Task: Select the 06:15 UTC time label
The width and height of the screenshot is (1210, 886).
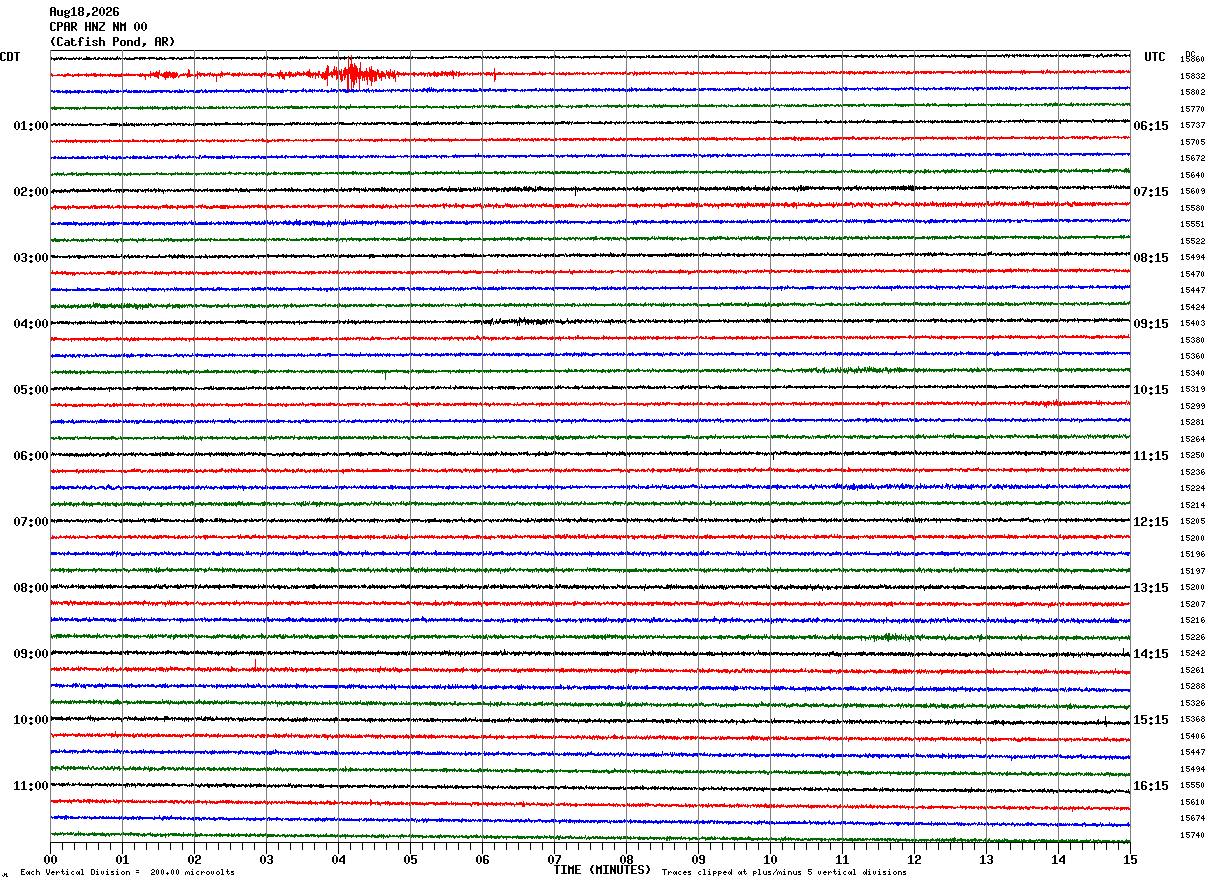Action: click(x=1151, y=126)
